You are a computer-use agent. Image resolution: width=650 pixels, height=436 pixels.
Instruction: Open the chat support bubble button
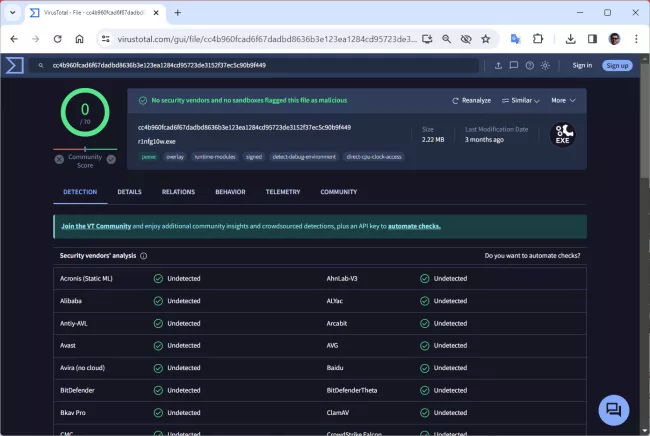[x=614, y=410]
